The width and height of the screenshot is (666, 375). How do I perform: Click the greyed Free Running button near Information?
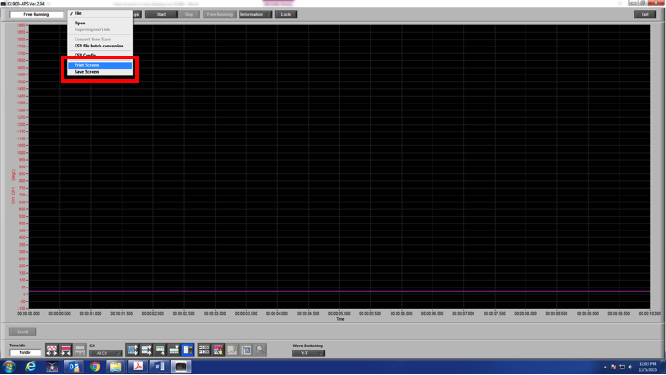[220, 14]
